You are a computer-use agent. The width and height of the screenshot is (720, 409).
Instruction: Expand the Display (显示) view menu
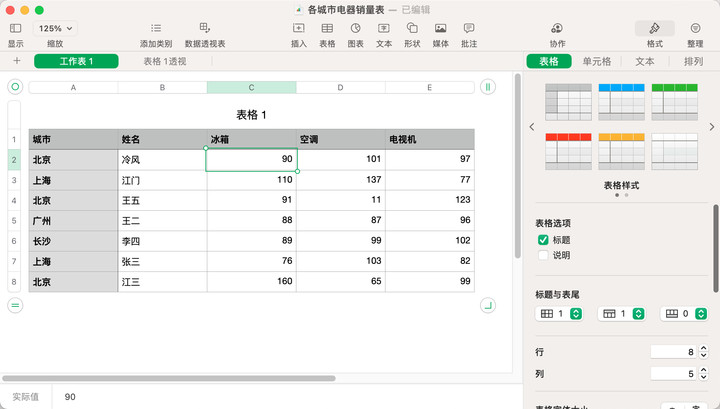tap(16, 29)
